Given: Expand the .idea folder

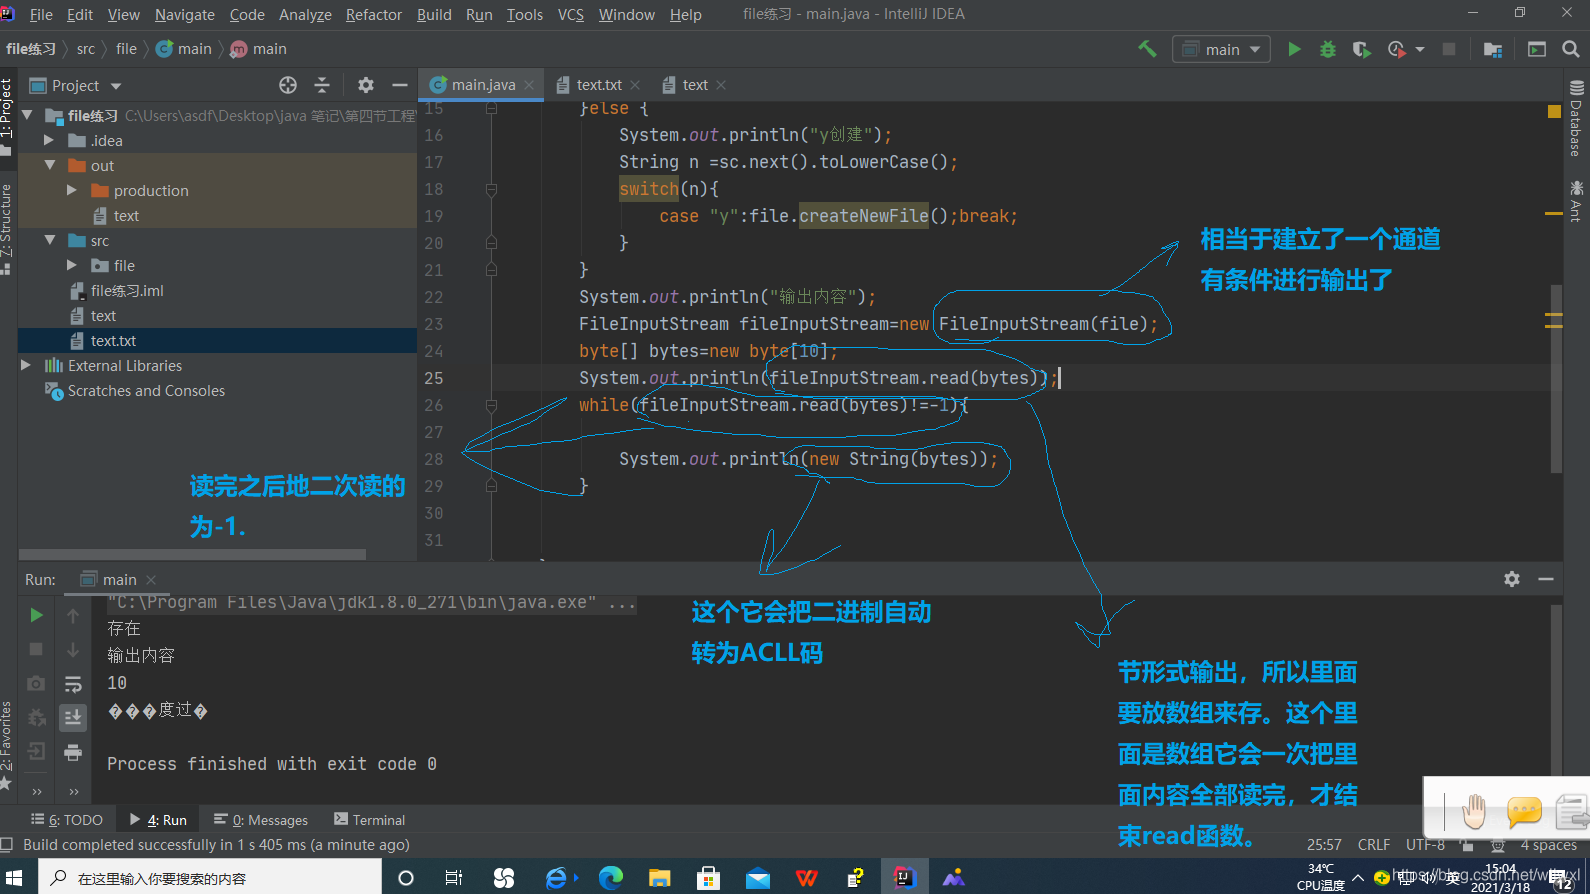Looking at the screenshot, I should tap(48, 140).
